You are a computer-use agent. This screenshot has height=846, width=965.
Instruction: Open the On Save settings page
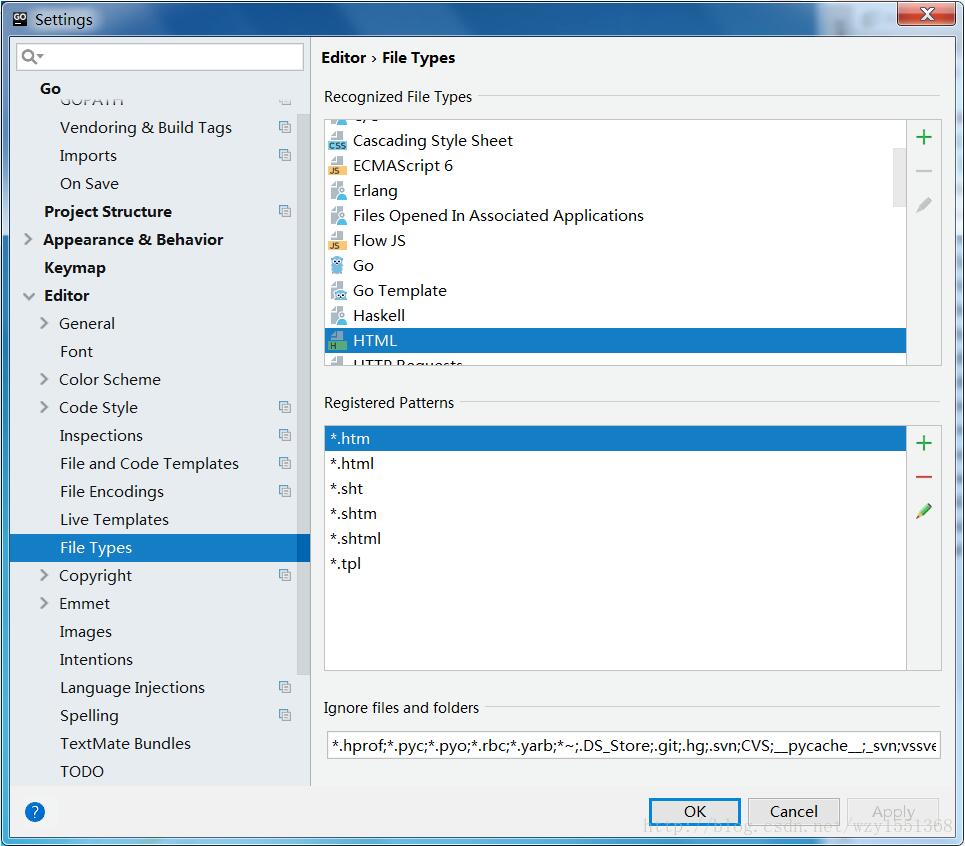89,183
